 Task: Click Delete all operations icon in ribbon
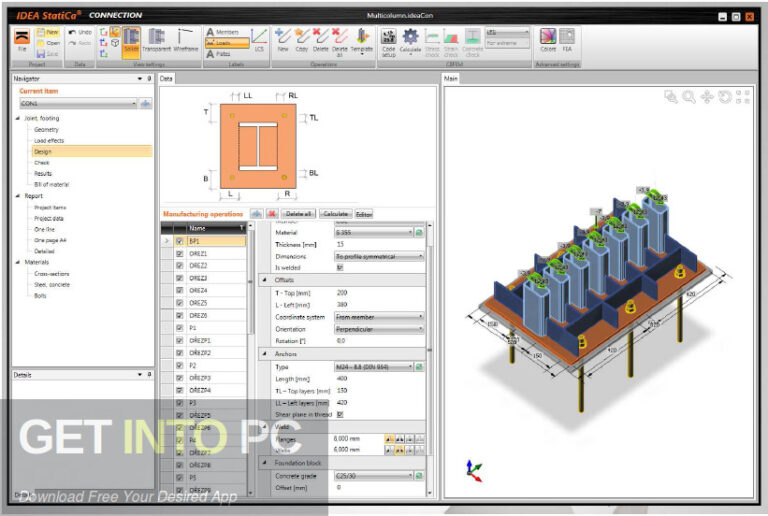pos(339,42)
